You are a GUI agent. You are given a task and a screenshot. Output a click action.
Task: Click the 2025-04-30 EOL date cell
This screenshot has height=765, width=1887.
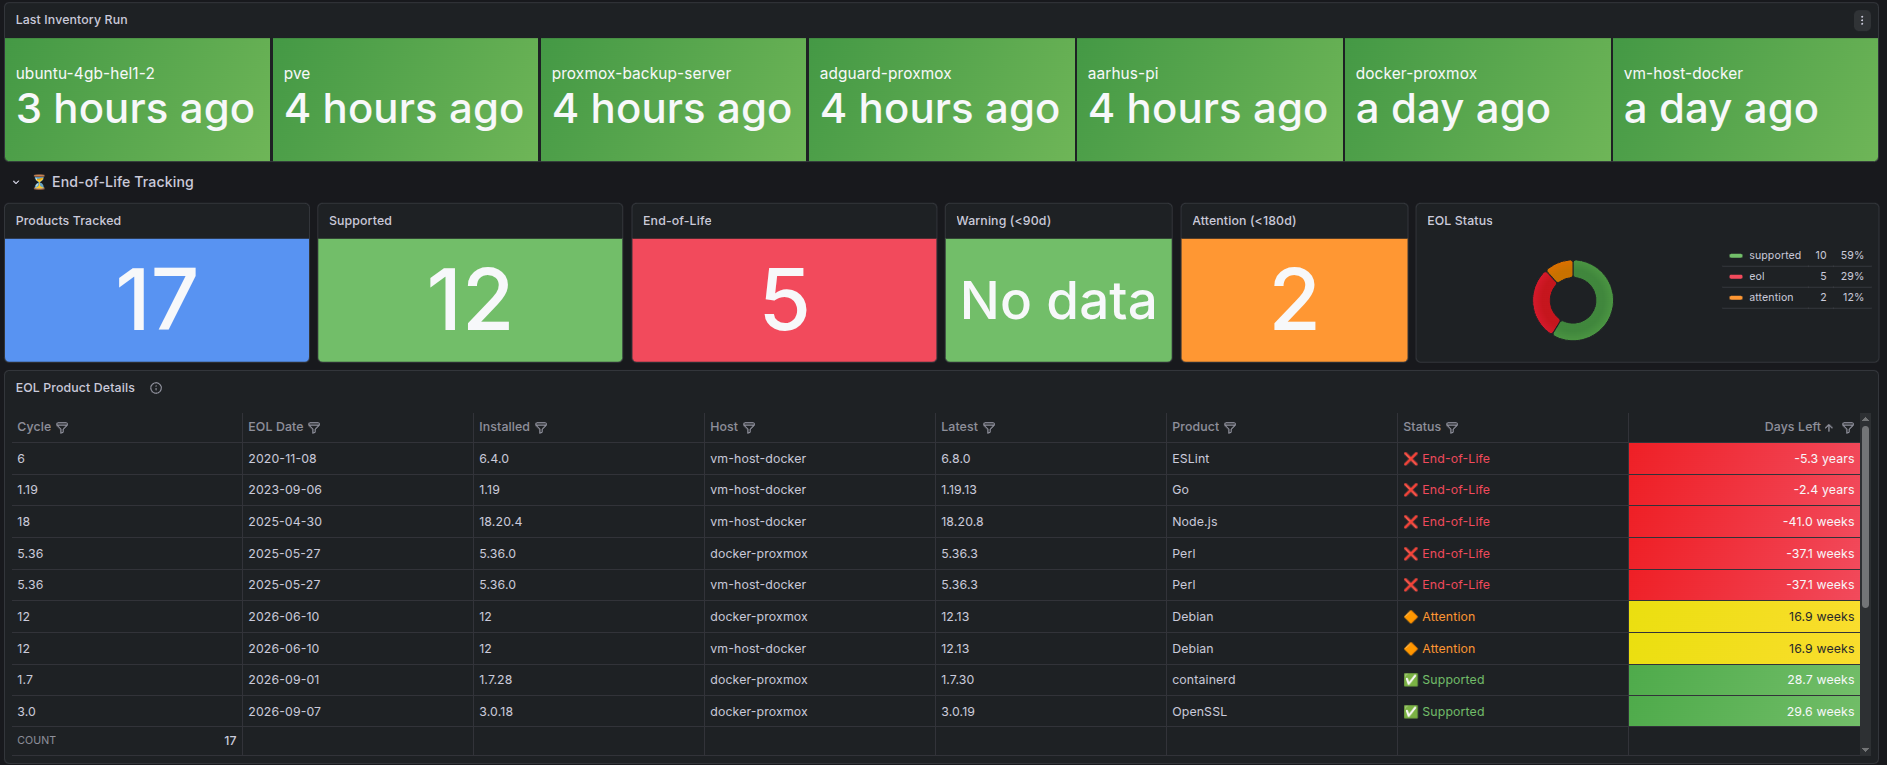click(x=357, y=522)
